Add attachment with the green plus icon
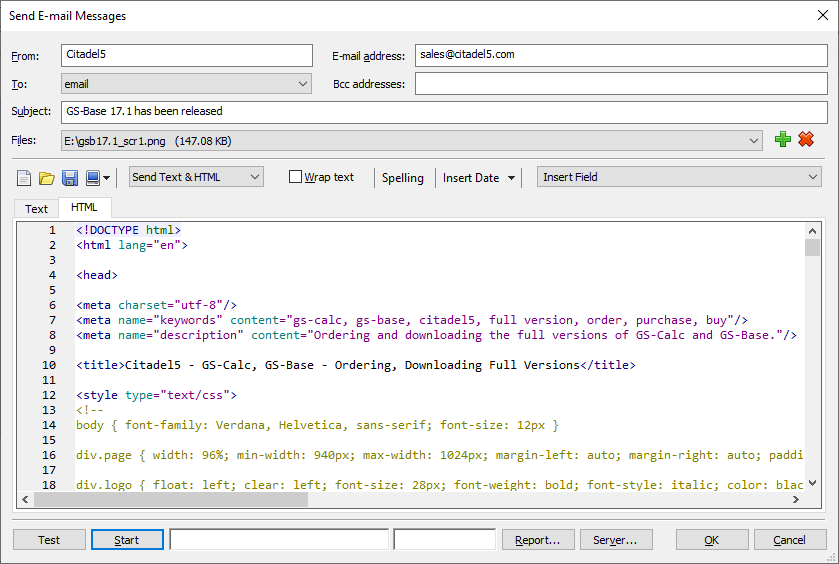 (783, 140)
